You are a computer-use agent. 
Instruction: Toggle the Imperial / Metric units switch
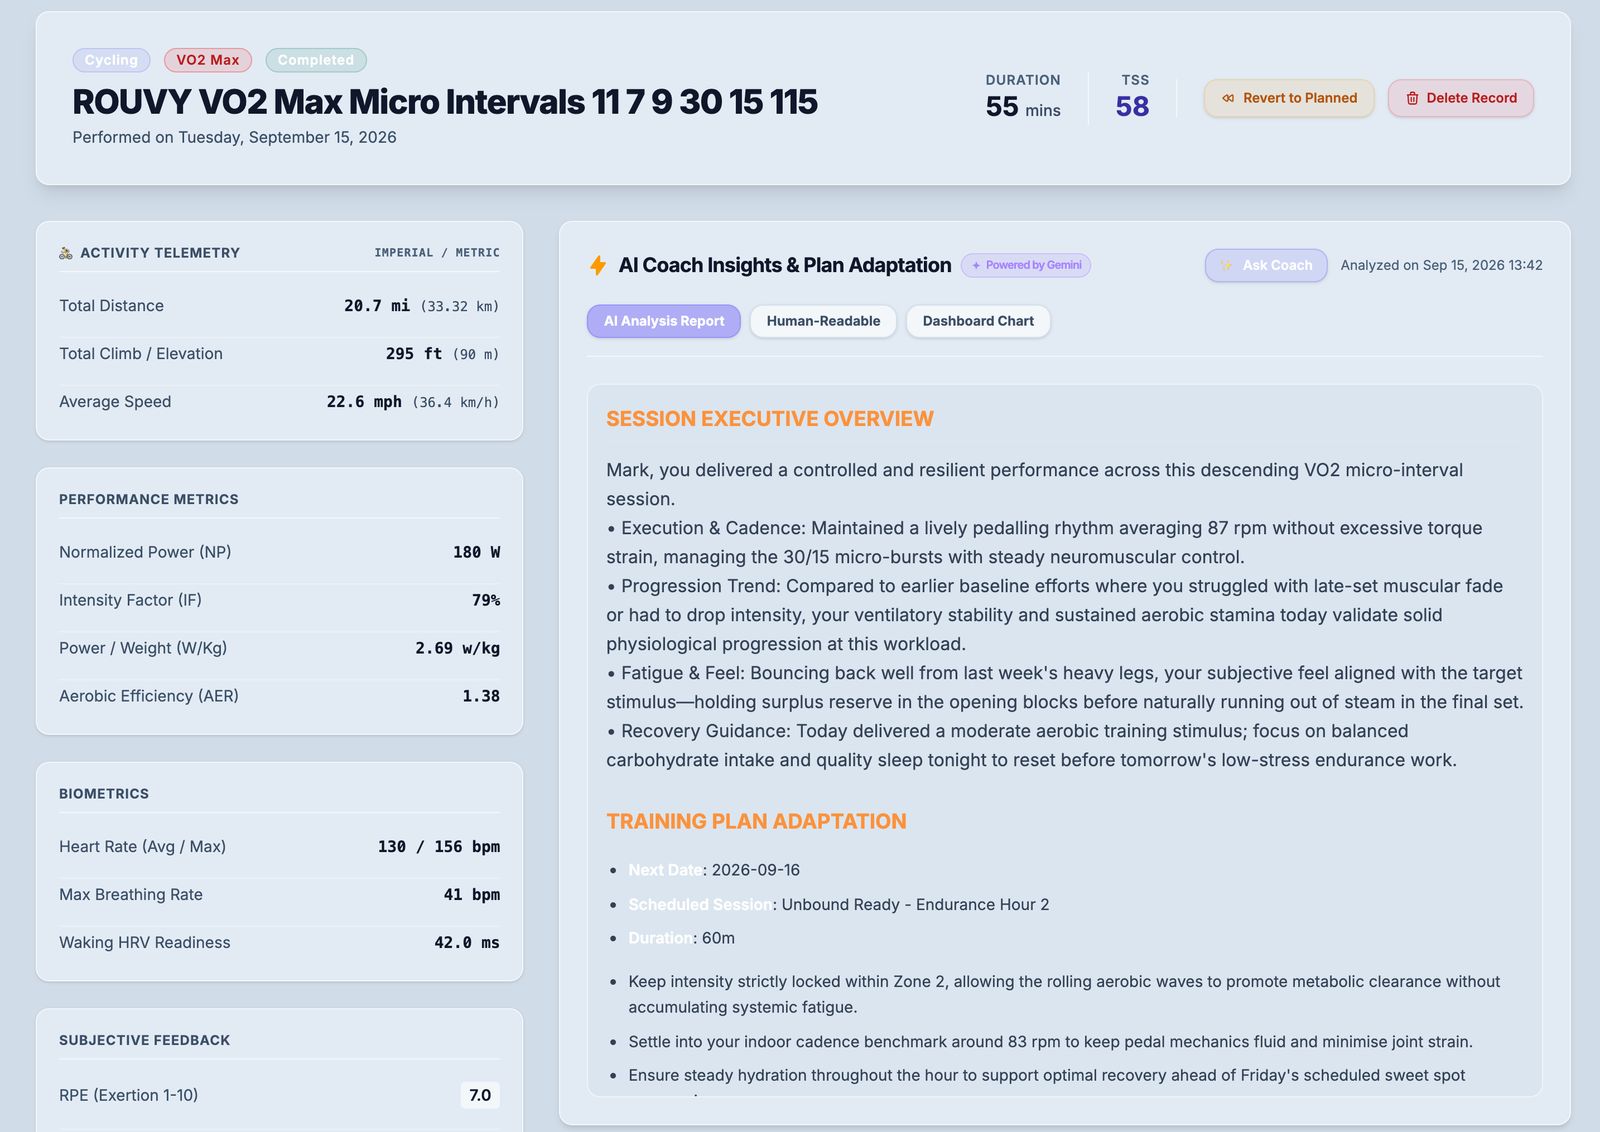click(437, 253)
